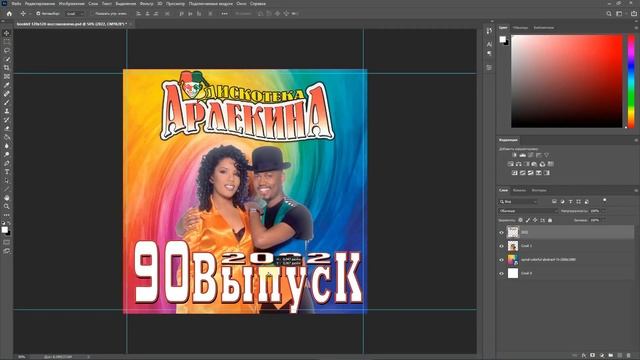The width and height of the screenshot is (640, 360).
Task: Toggle lock image pixels brush icon
Action: (x=528, y=220)
